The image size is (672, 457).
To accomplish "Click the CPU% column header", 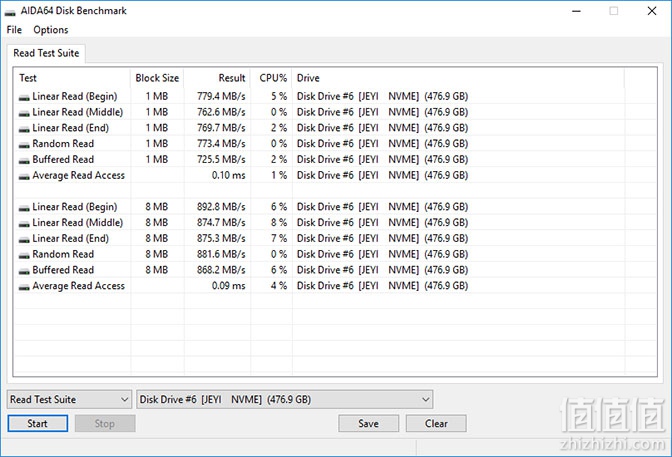I will (x=272, y=78).
